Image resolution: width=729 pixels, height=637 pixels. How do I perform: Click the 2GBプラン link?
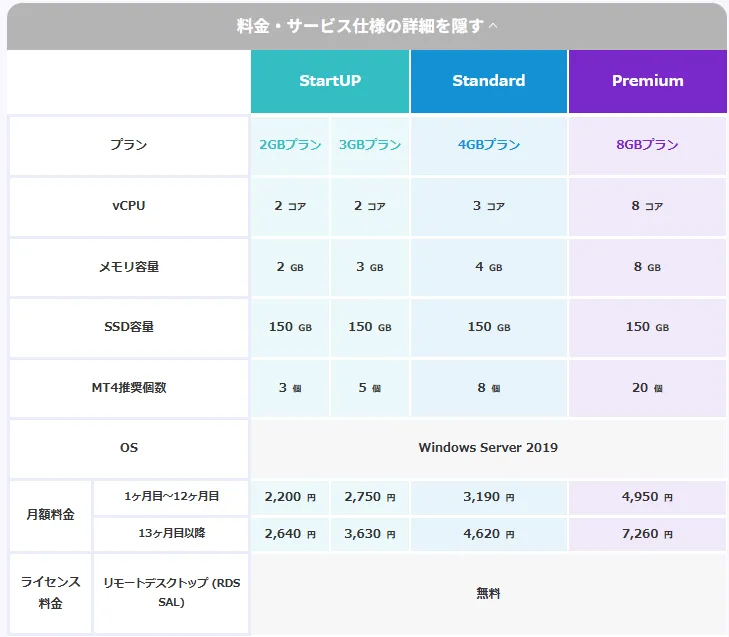(x=290, y=145)
